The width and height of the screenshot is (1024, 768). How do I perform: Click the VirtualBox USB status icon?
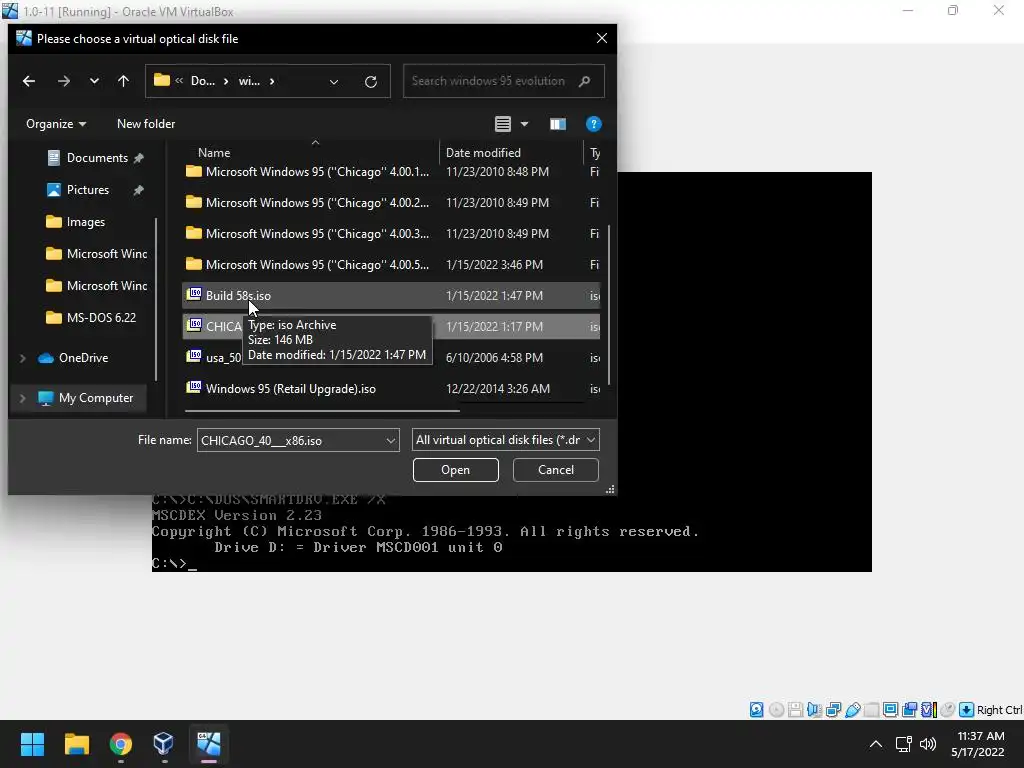coord(852,710)
